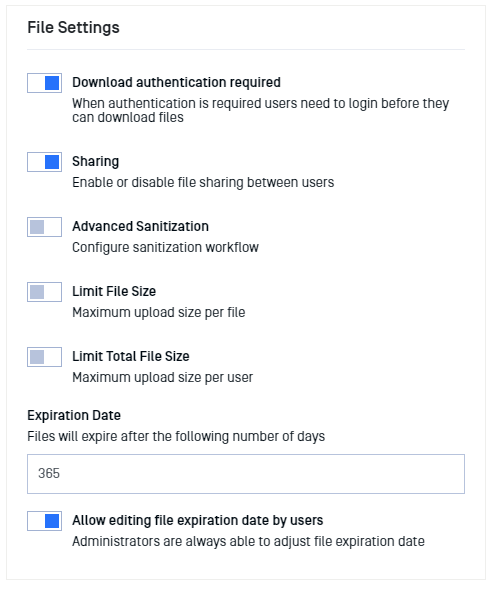Click the Allow editing file expiration date label

(x=198, y=520)
